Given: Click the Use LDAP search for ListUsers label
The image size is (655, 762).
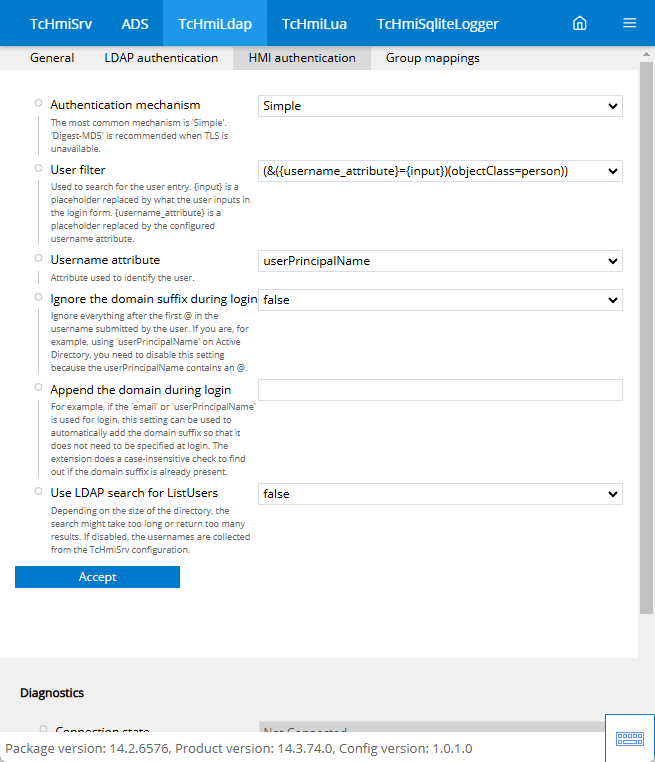Looking at the screenshot, I should (134, 492).
